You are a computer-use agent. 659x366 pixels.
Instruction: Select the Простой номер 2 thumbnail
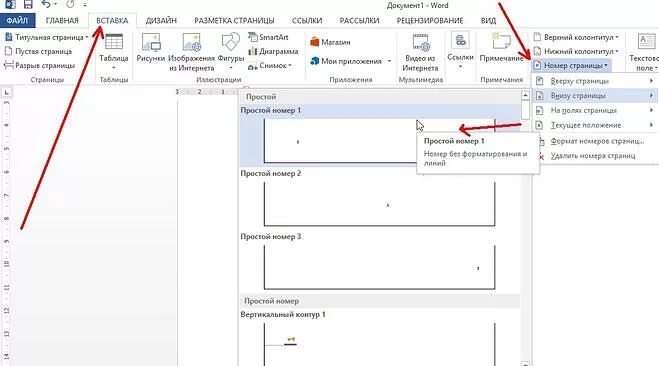[380, 204]
